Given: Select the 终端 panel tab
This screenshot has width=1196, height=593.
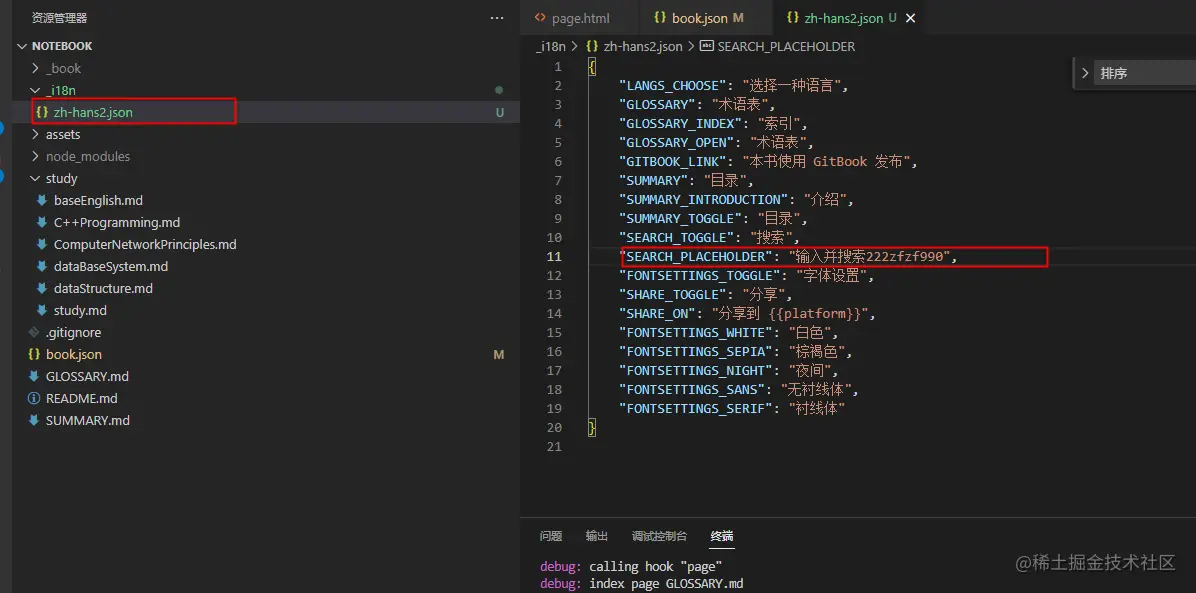Looking at the screenshot, I should 722,536.
